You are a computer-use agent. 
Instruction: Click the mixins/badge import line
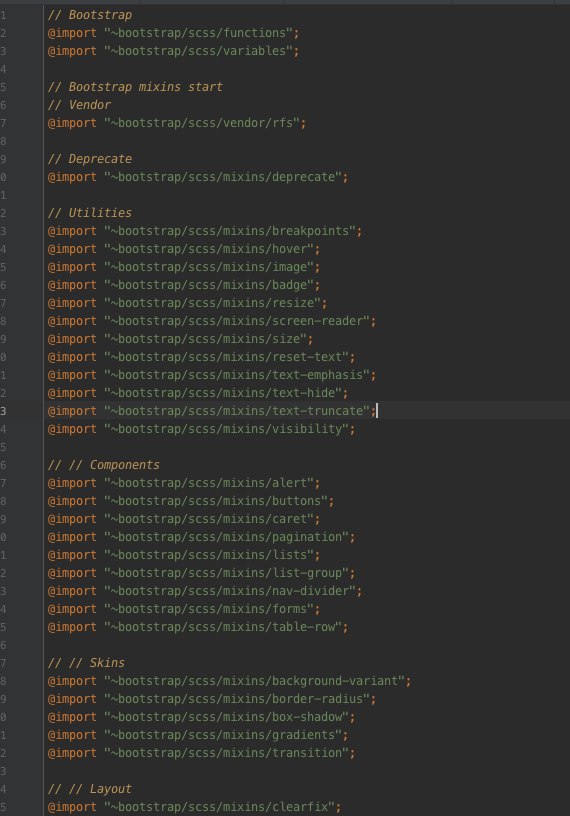pyautogui.click(x=184, y=285)
